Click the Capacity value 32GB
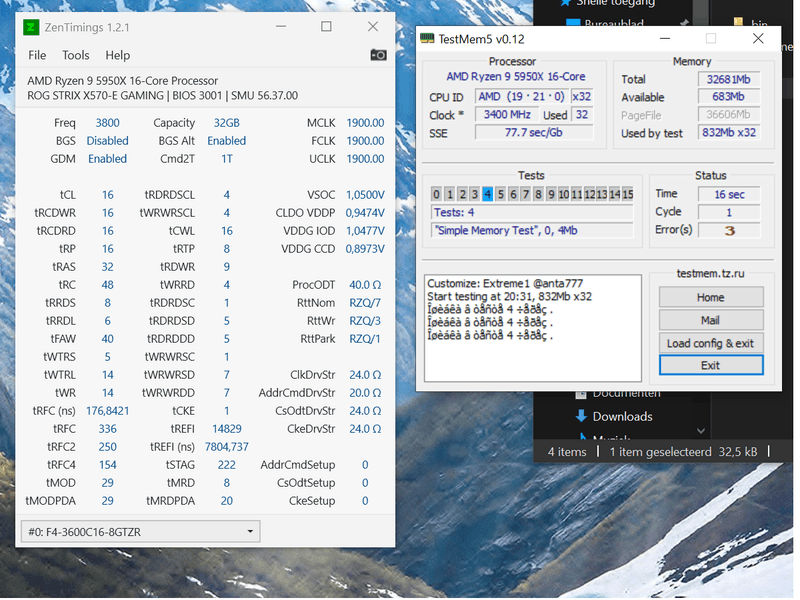800x600 pixels. [x=227, y=123]
